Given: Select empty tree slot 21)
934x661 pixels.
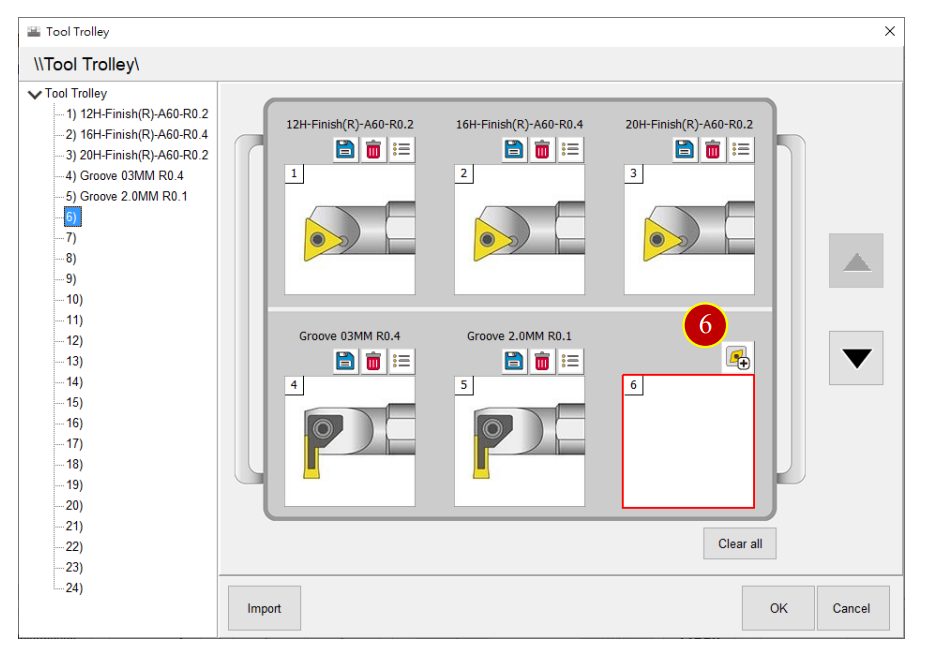Looking at the screenshot, I should (74, 526).
